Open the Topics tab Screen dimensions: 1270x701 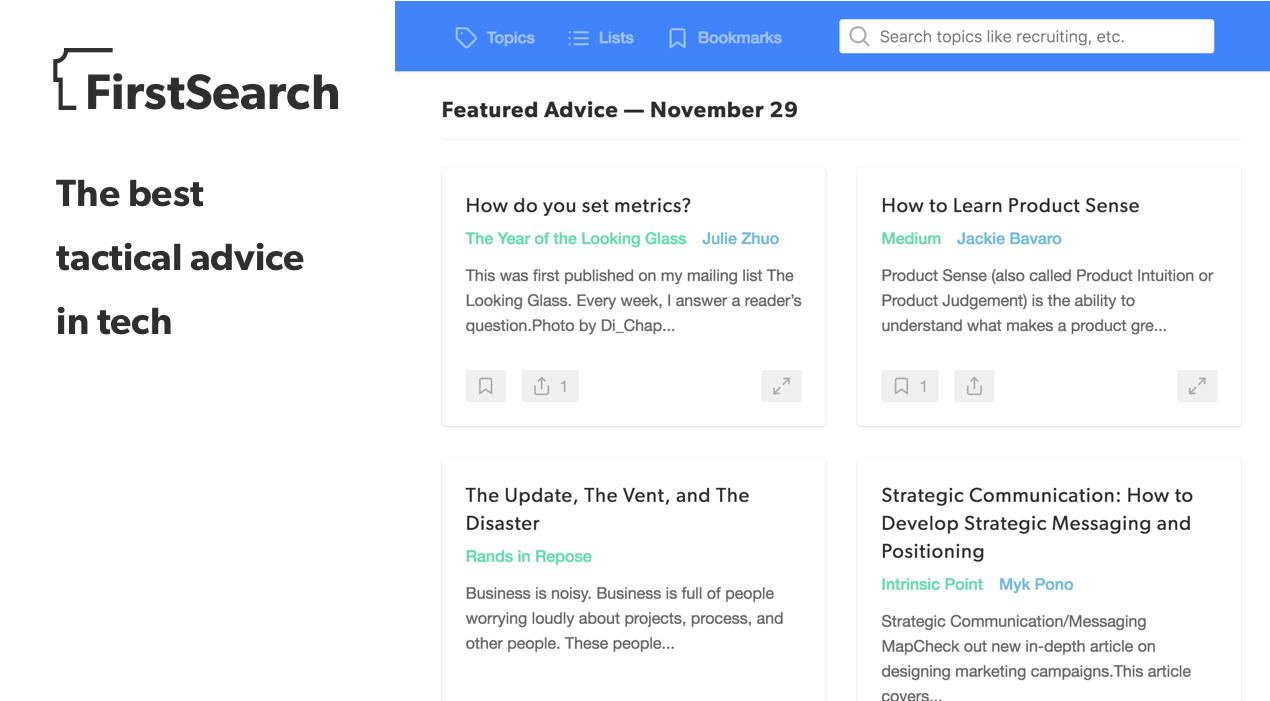495,38
